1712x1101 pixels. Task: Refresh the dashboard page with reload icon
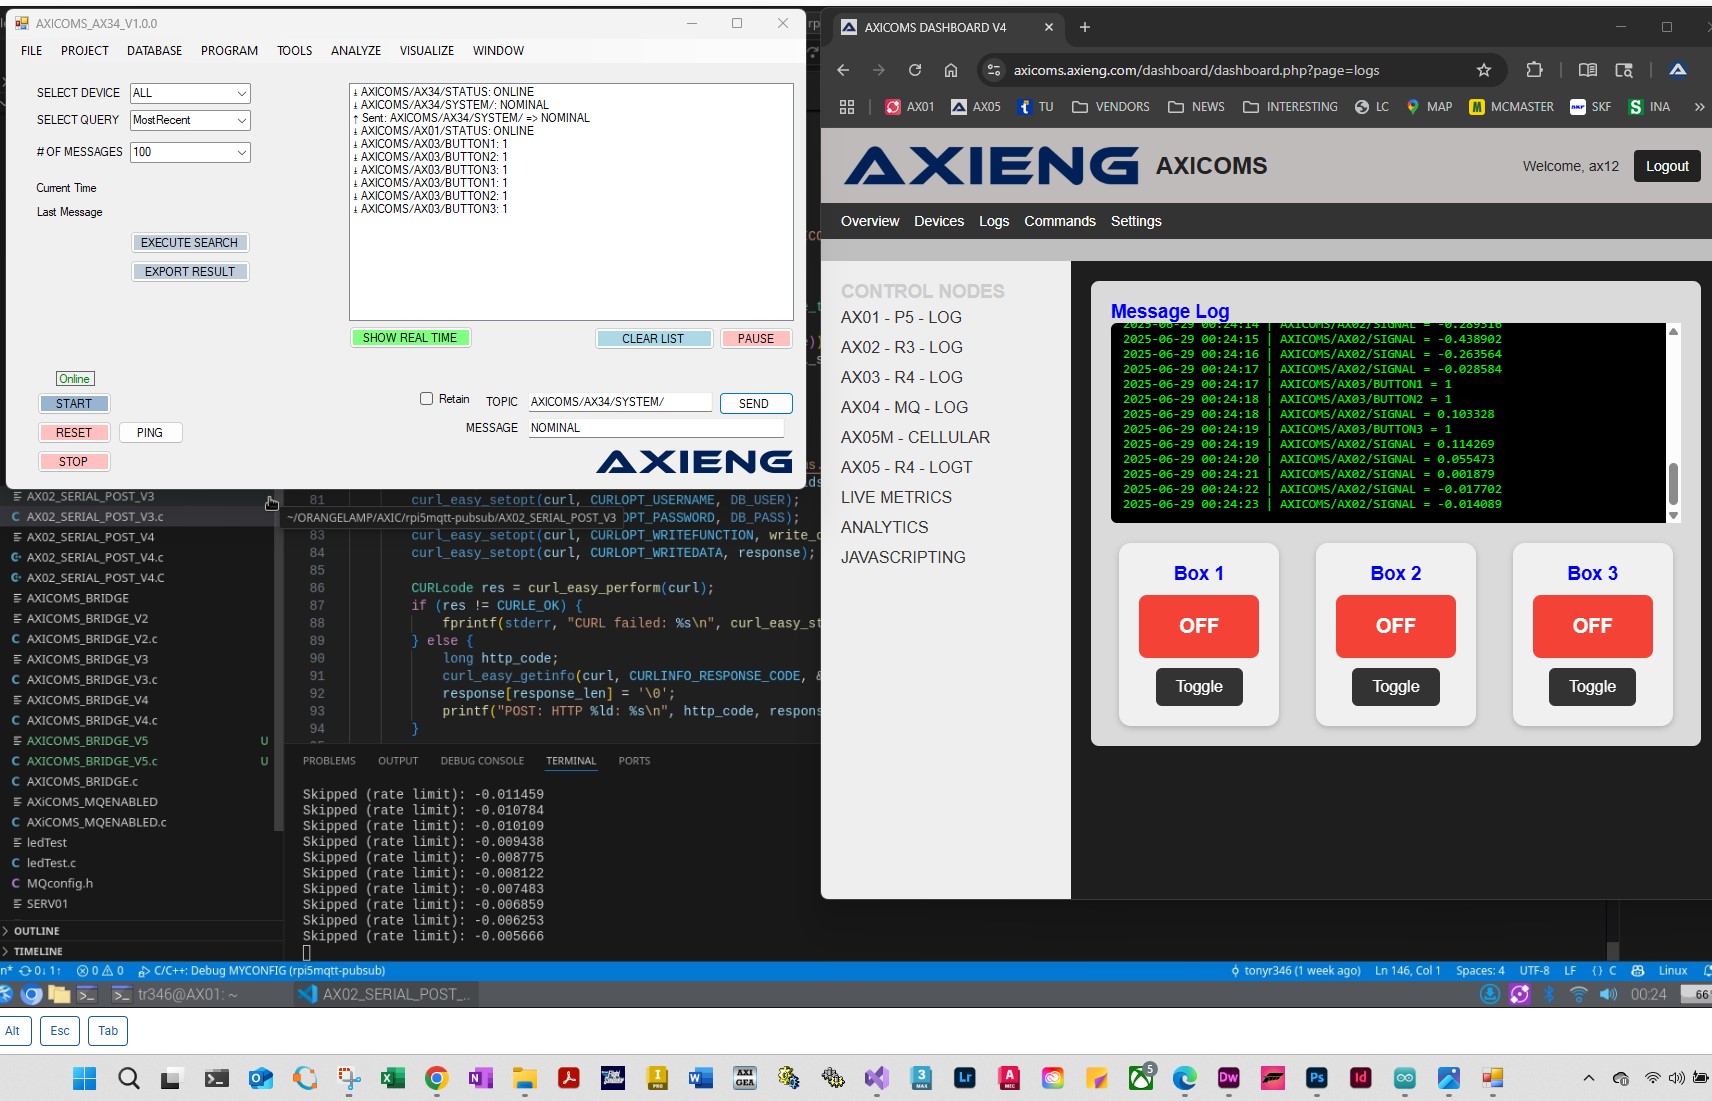915,70
